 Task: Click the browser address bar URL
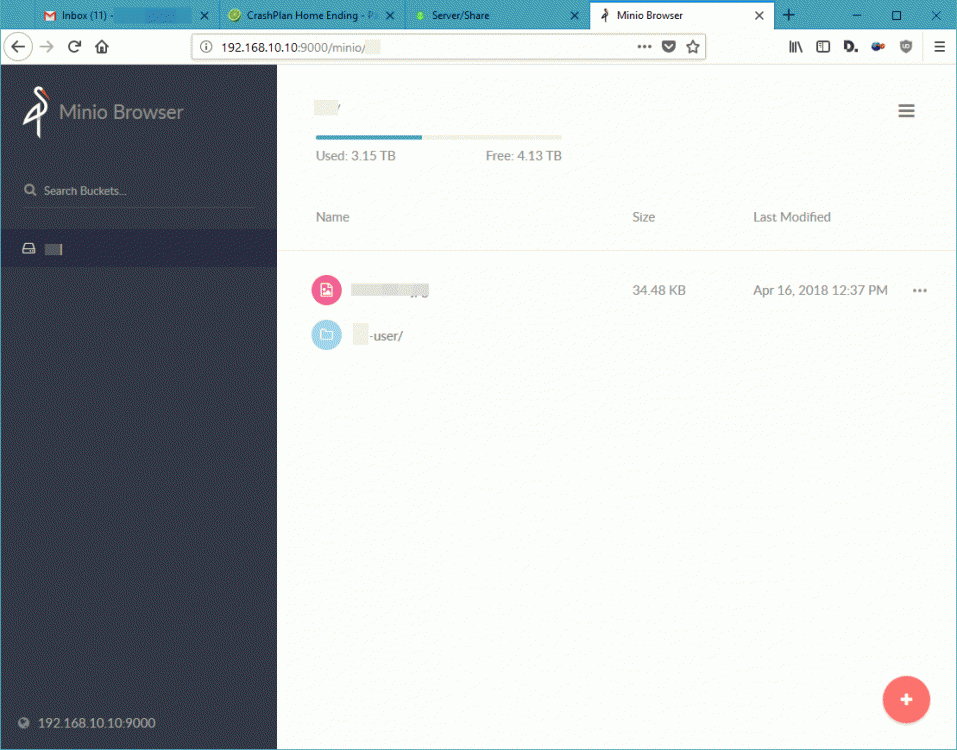pyautogui.click(x=301, y=48)
